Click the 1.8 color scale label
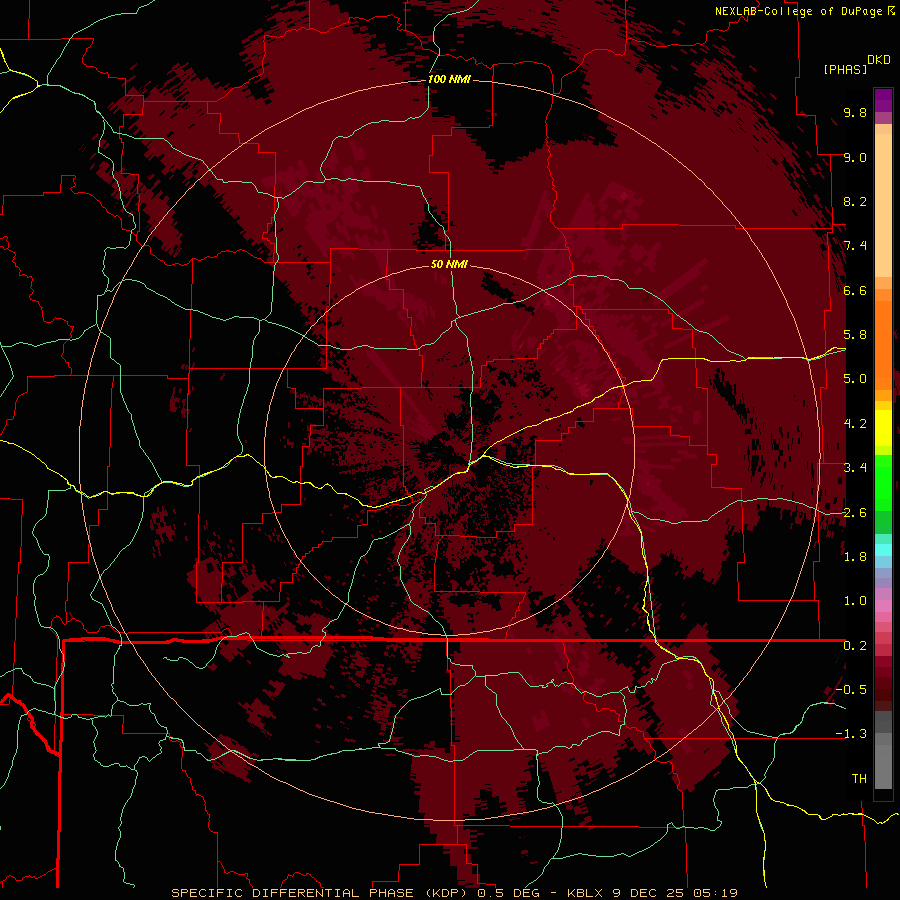The image size is (900, 900). pos(855,557)
